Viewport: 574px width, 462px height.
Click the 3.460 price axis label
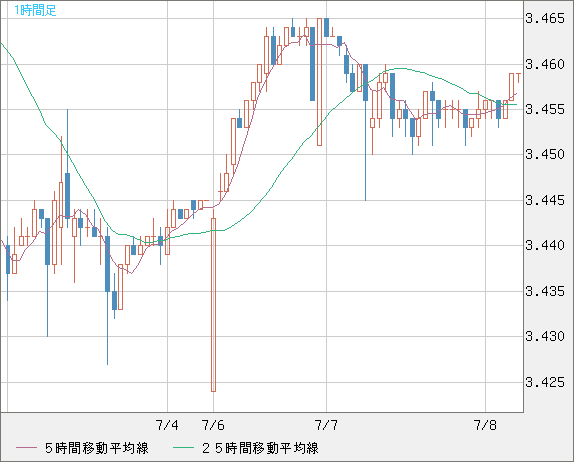[x=545, y=64]
